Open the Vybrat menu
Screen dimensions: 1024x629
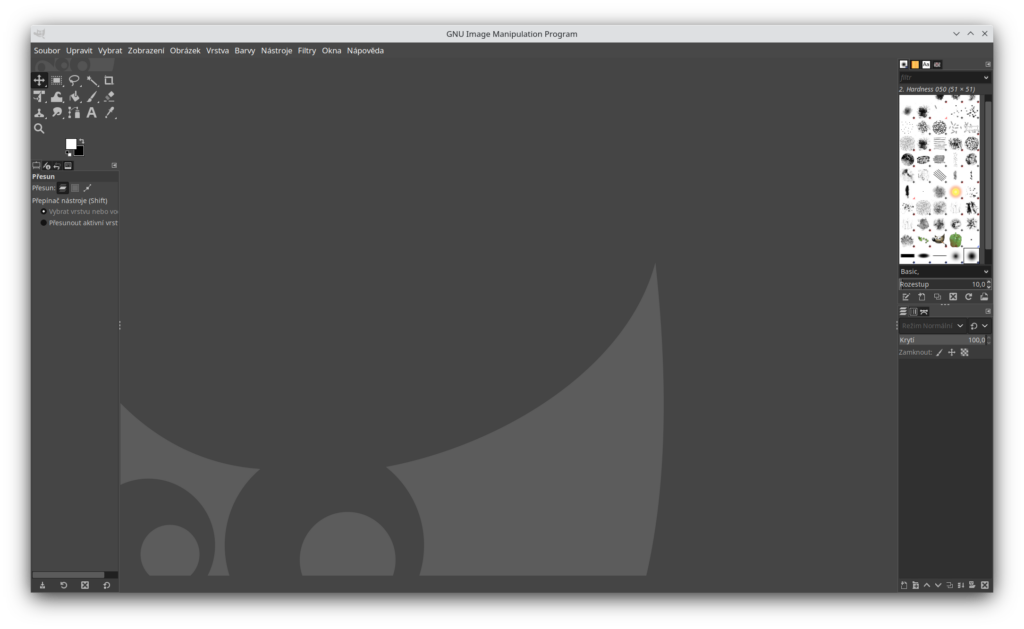click(110, 50)
